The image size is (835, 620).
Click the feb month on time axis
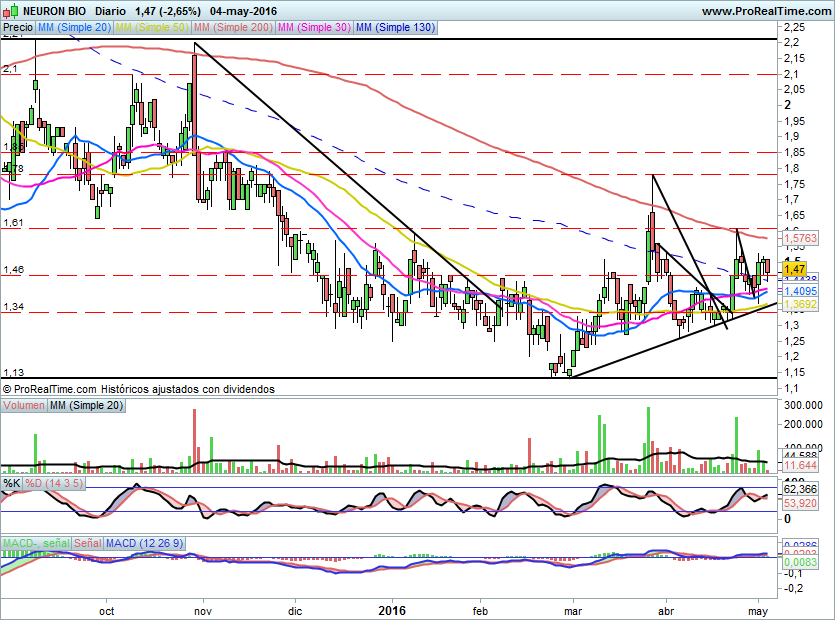pyautogui.click(x=480, y=611)
